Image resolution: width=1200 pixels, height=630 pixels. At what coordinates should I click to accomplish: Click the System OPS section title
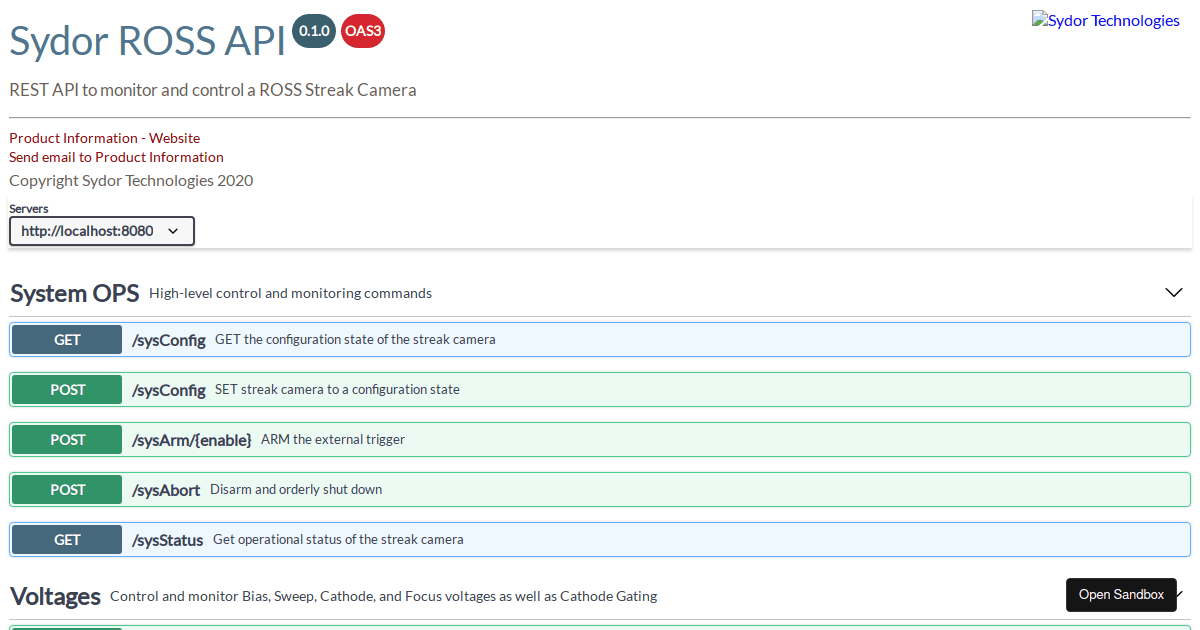[x=74, y=293]
